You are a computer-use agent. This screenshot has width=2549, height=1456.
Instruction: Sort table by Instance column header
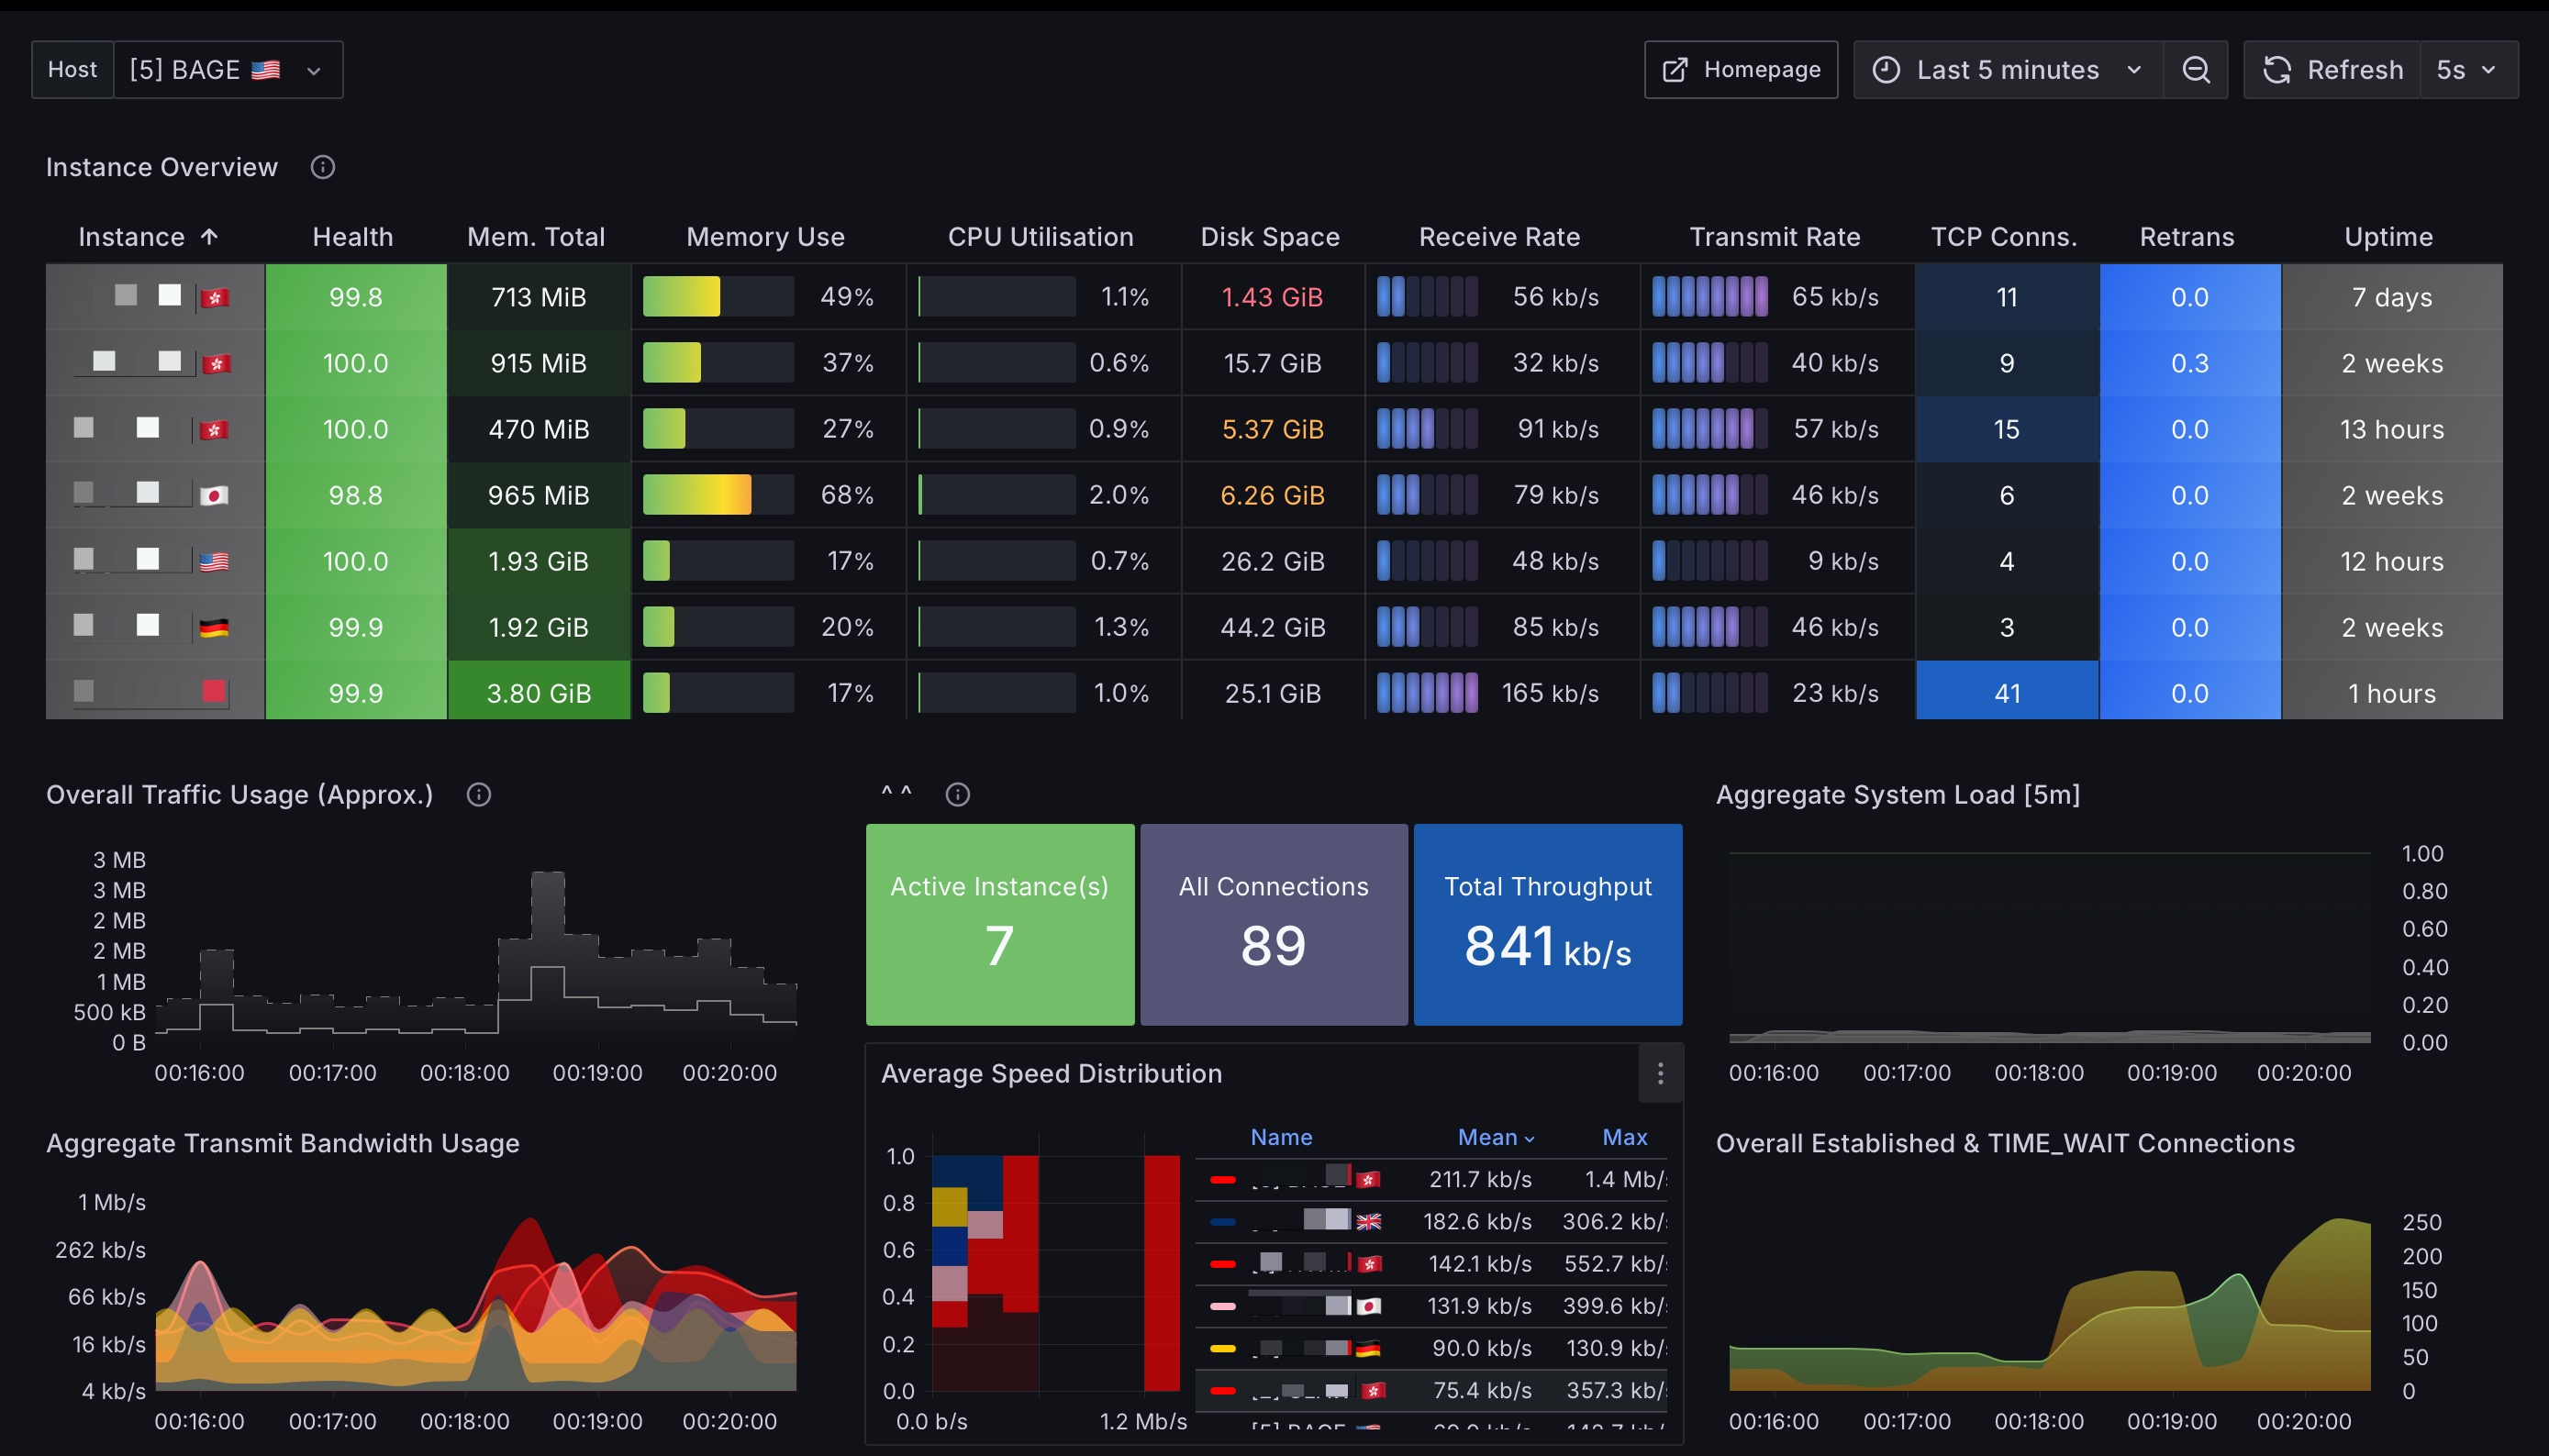point(147,237)
